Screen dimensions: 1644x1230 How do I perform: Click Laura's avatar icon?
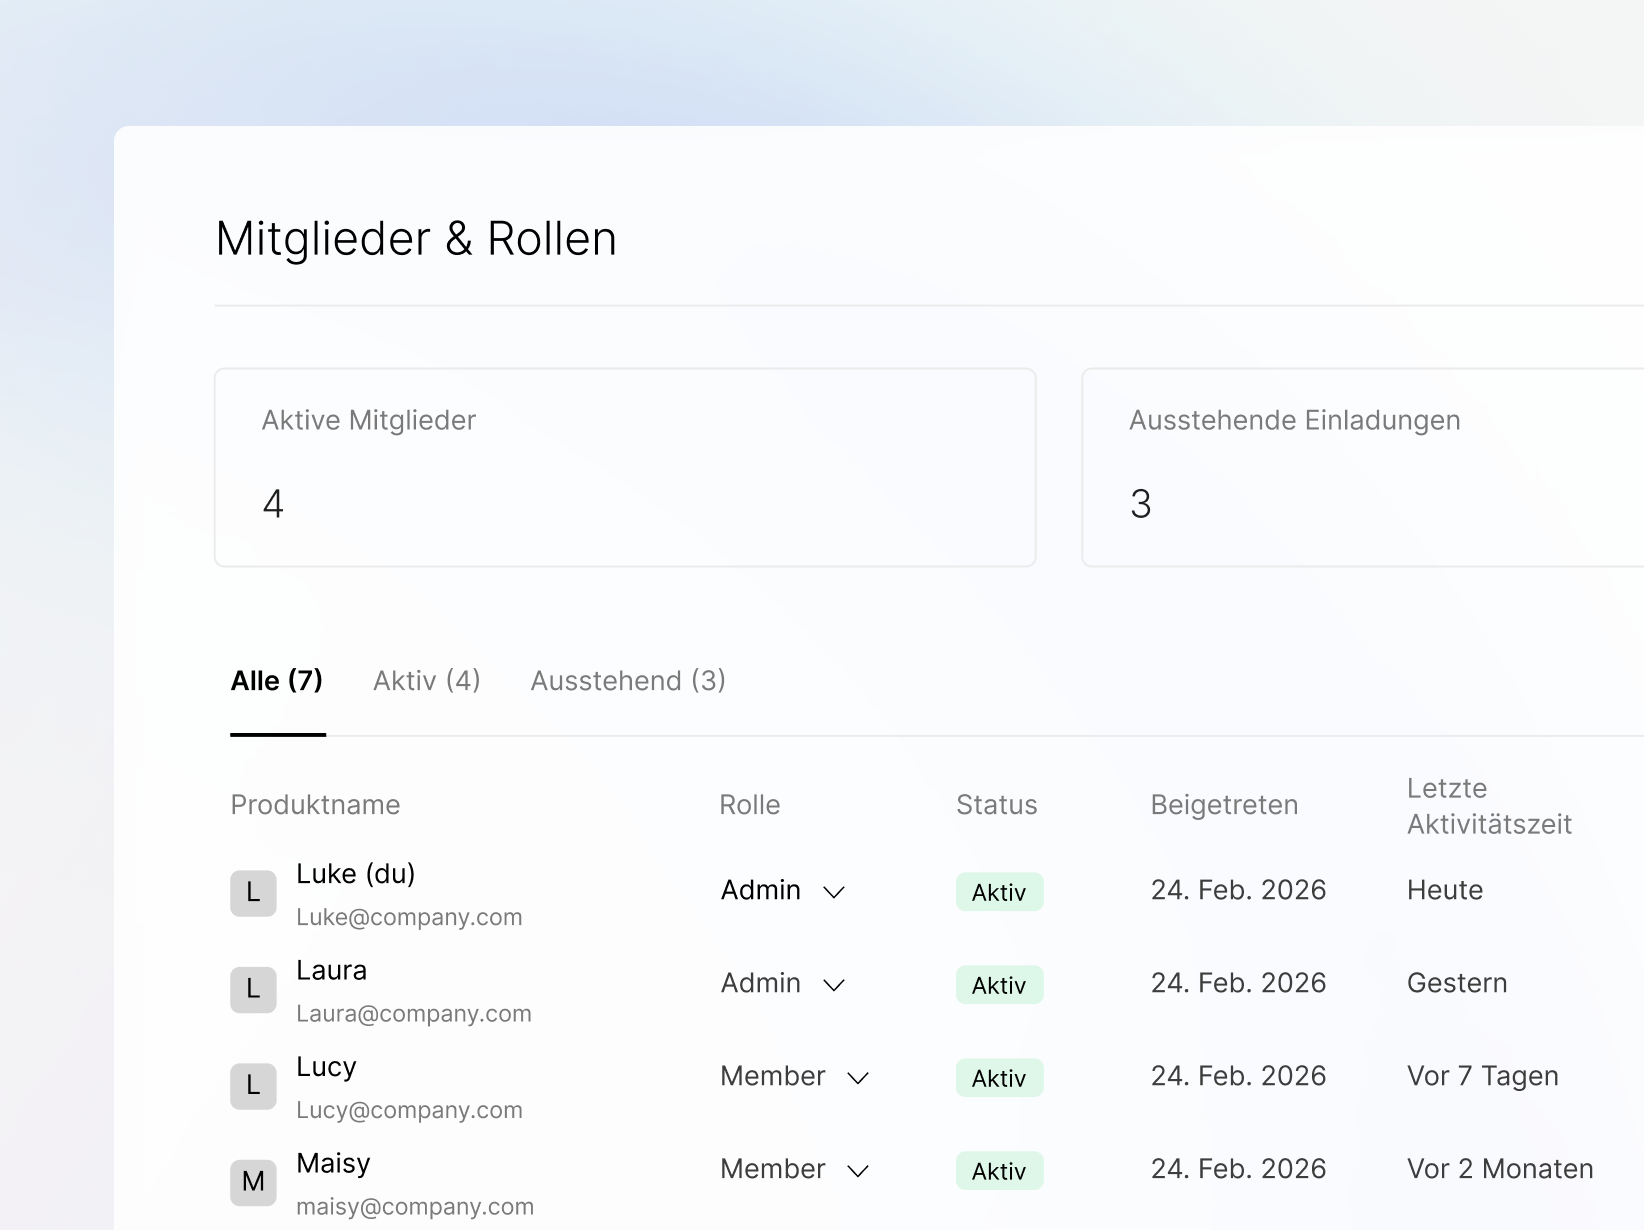pyautogui.click(x=253, y=989)
